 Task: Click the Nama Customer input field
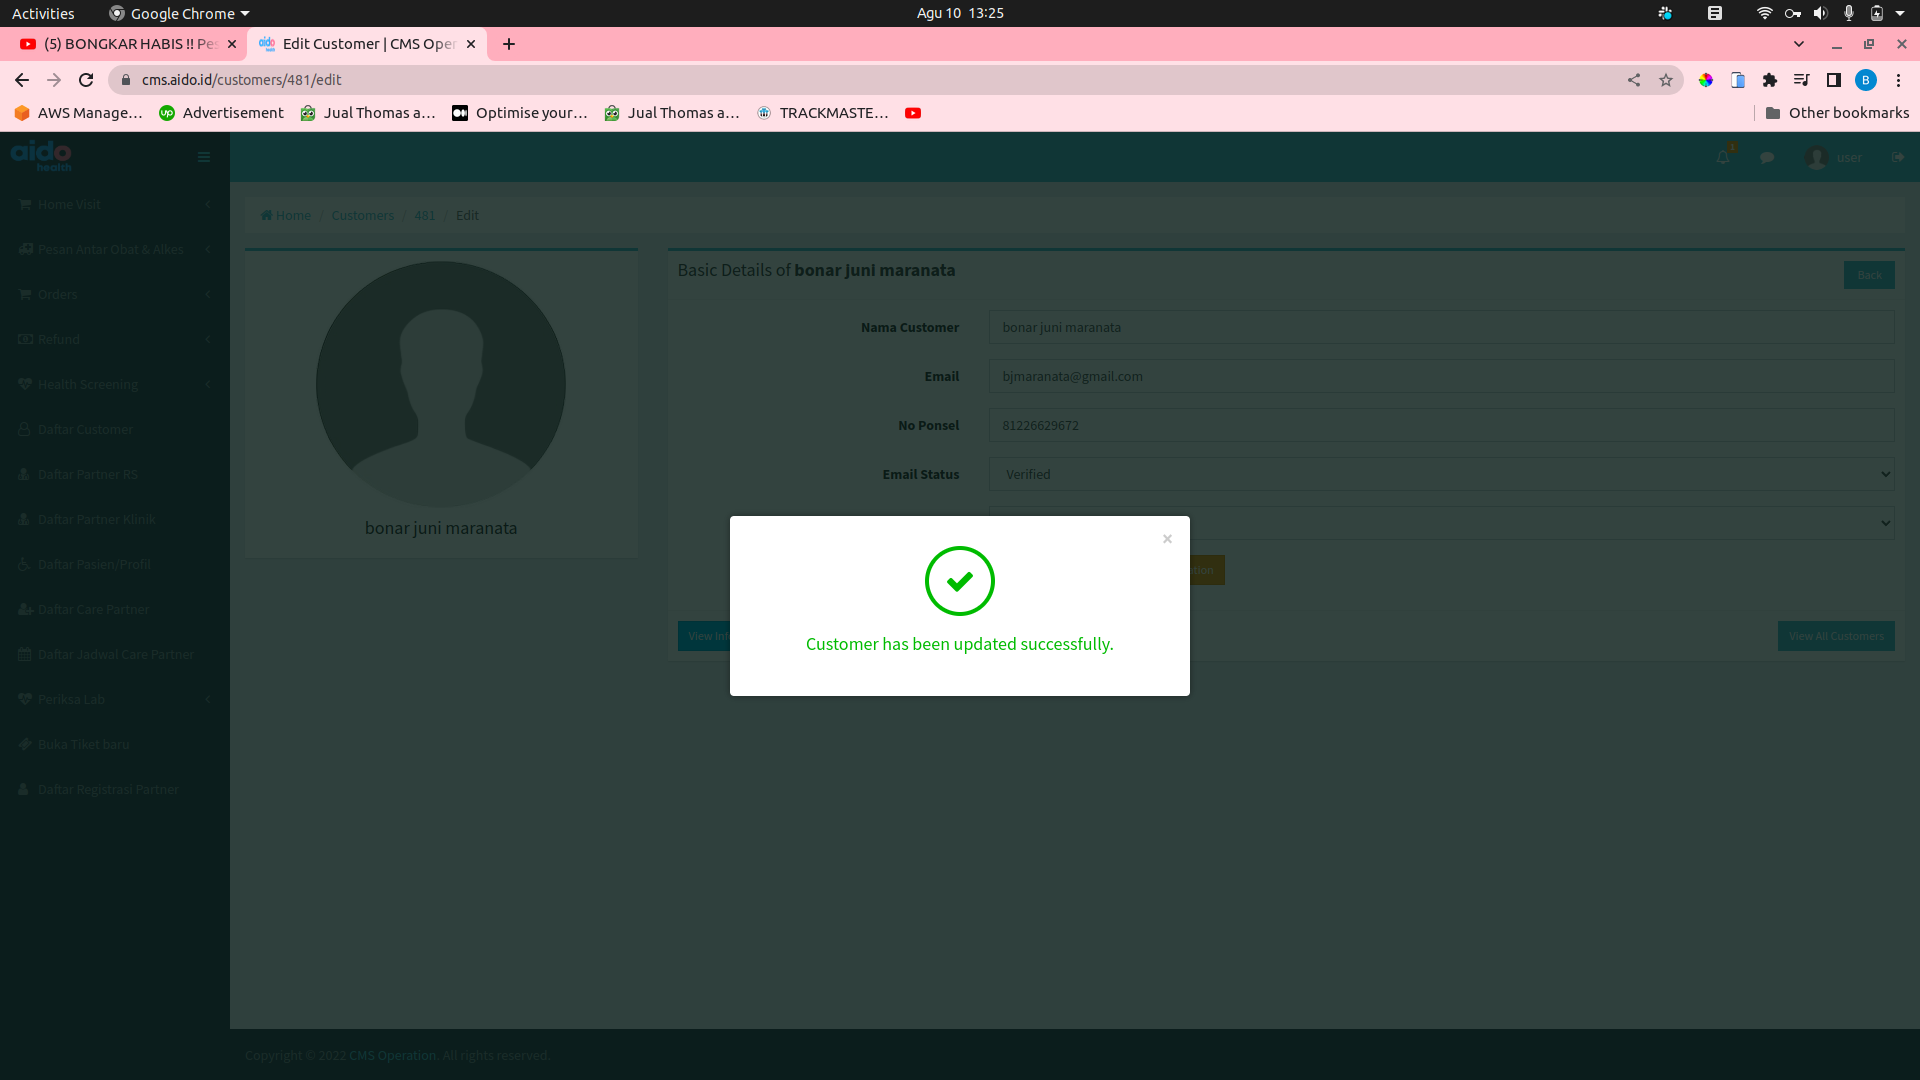1441,327
